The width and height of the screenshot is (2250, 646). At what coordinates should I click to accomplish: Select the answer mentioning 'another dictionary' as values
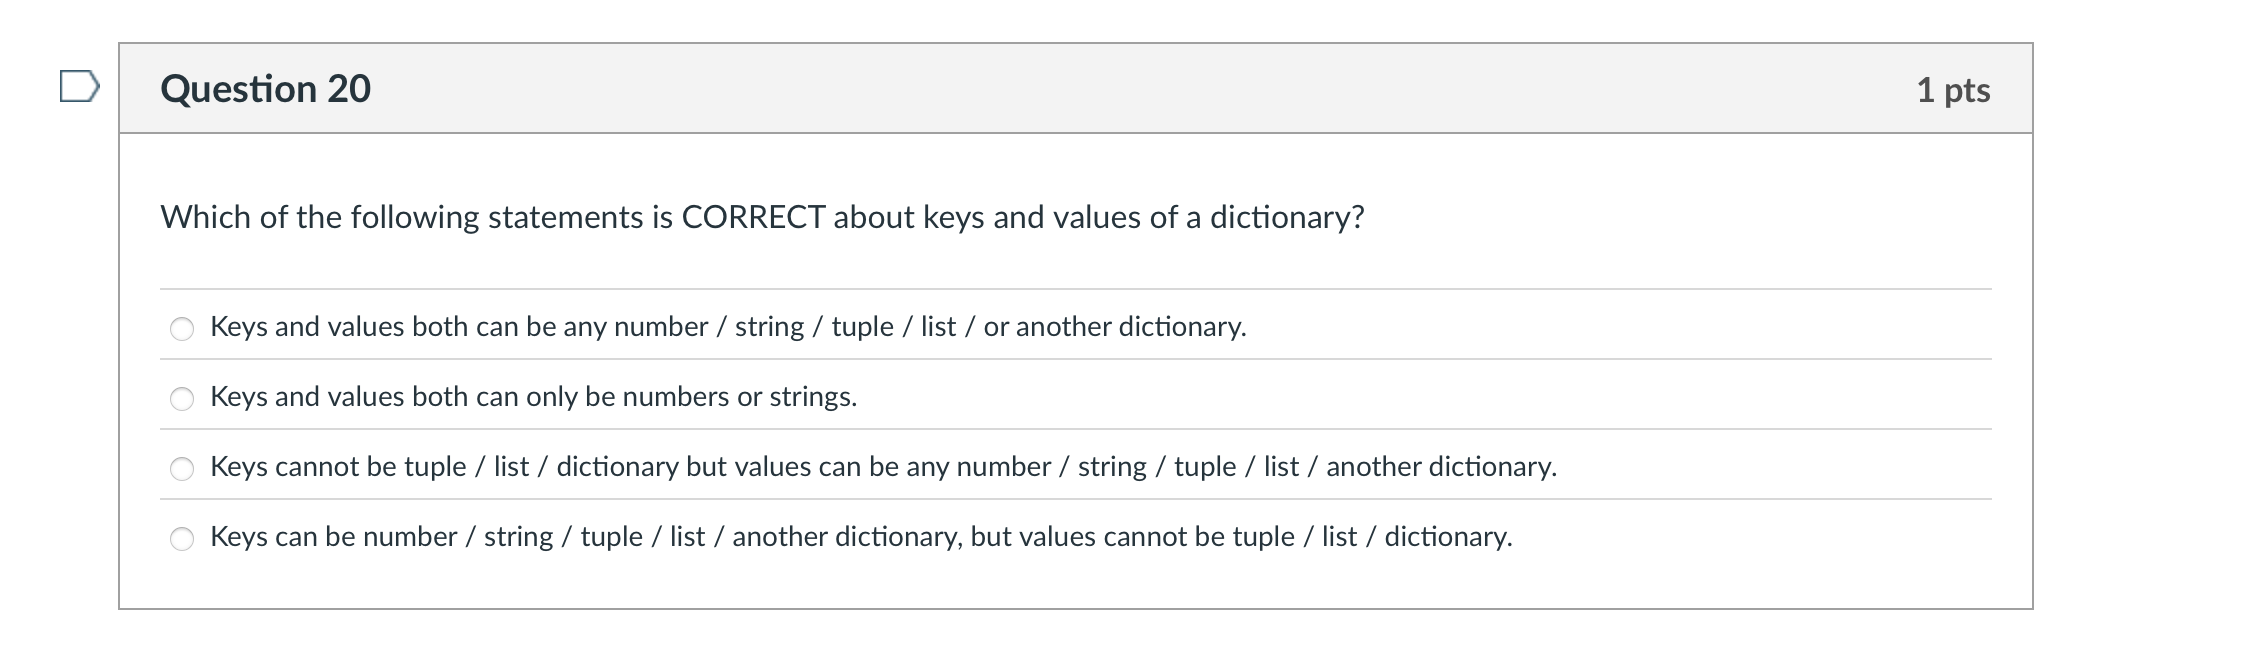[x=884, y=466]
